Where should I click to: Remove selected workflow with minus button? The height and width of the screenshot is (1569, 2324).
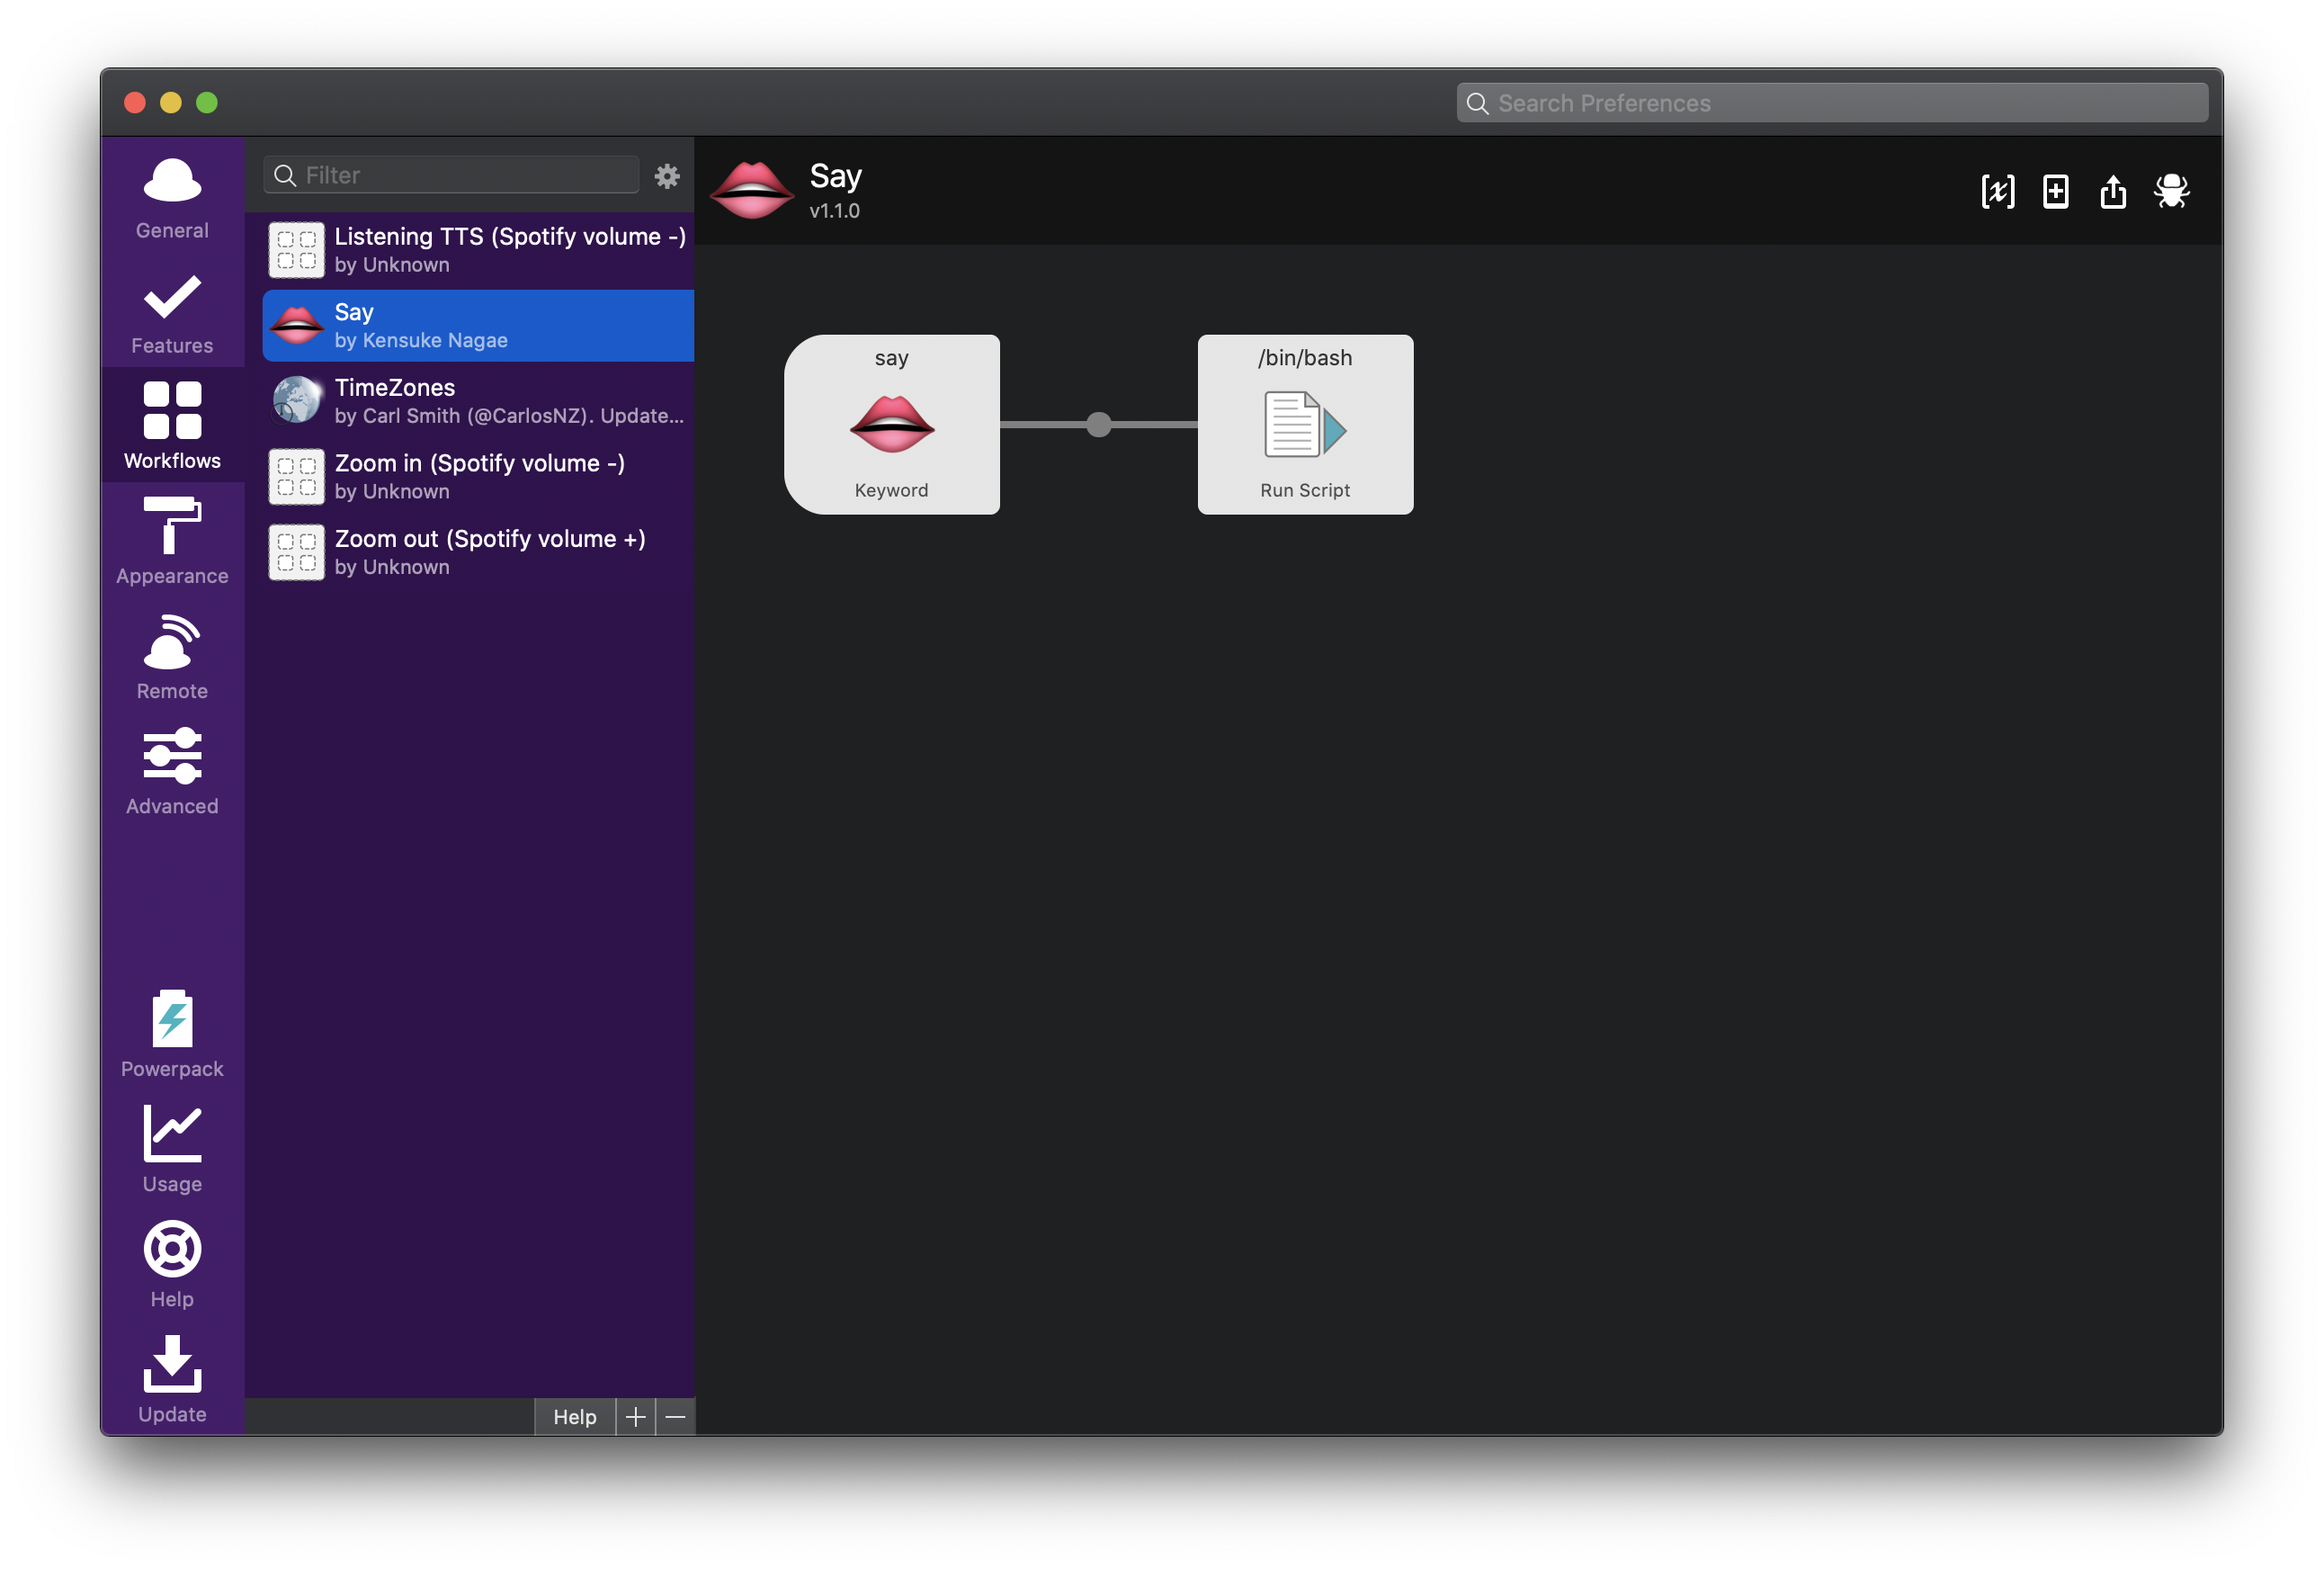[x=676, y=1416]
